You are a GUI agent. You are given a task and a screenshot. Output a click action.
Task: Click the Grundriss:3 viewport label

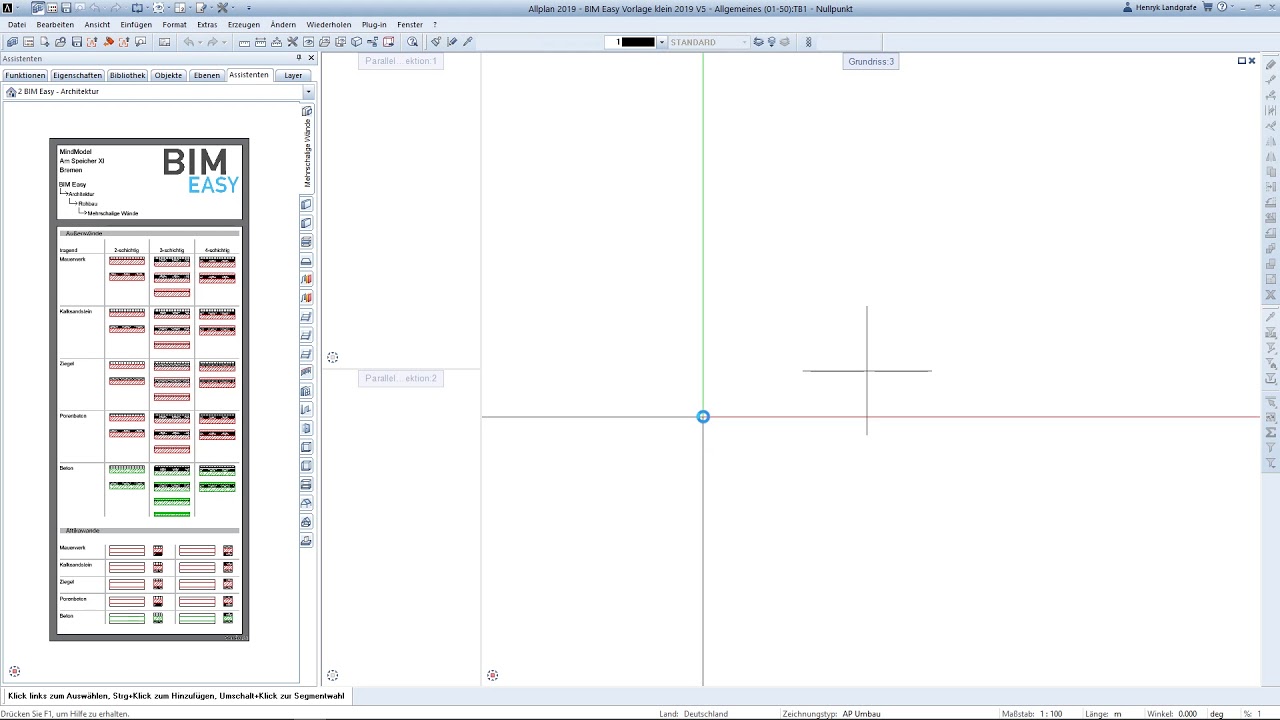pos(871,61)
